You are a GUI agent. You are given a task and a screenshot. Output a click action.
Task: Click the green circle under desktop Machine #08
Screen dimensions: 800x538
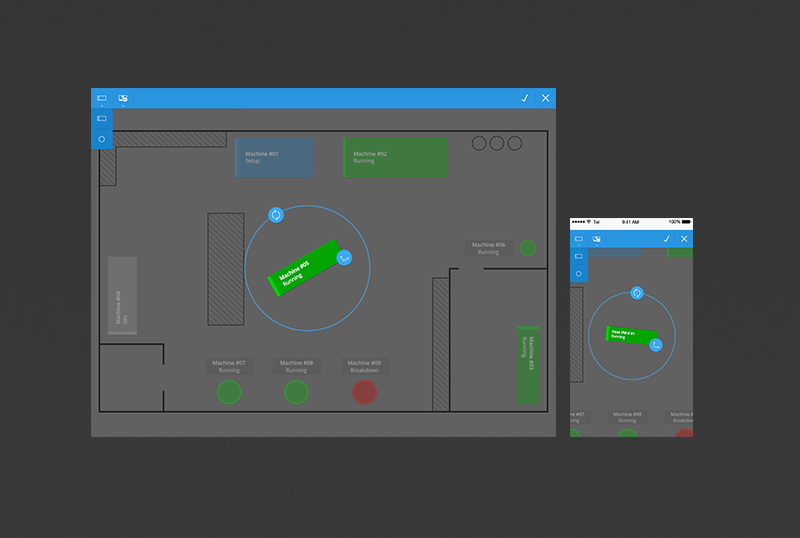tap(296, 393)
